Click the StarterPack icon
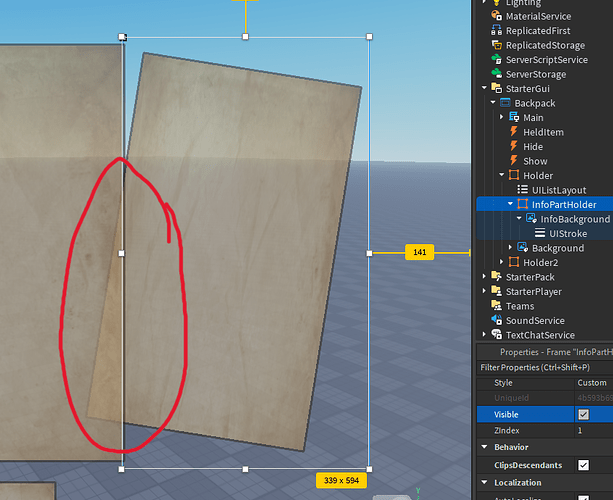 (x=496, y=276)
